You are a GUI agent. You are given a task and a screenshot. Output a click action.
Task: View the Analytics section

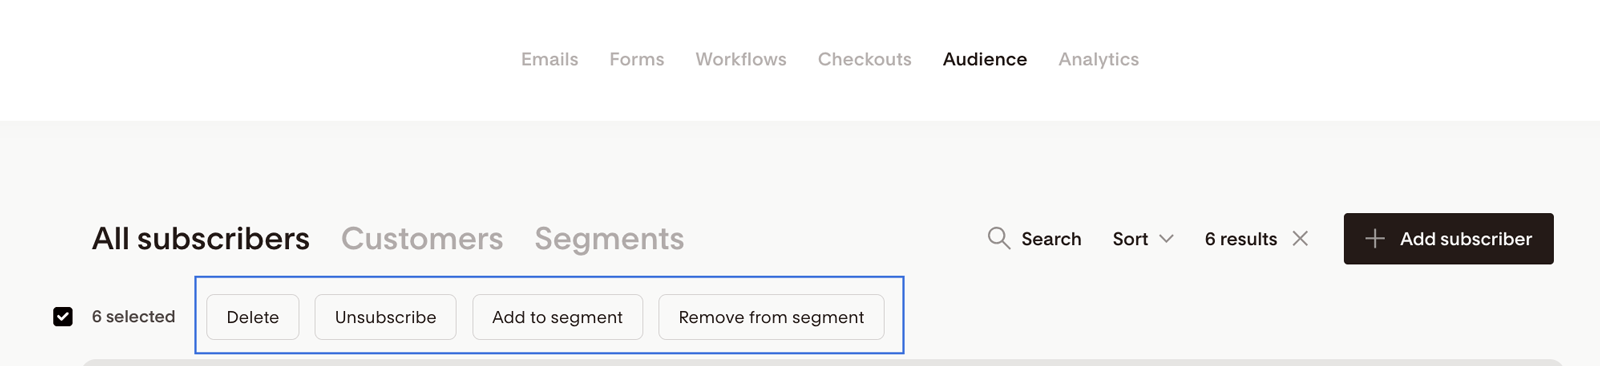(1099, 59)
